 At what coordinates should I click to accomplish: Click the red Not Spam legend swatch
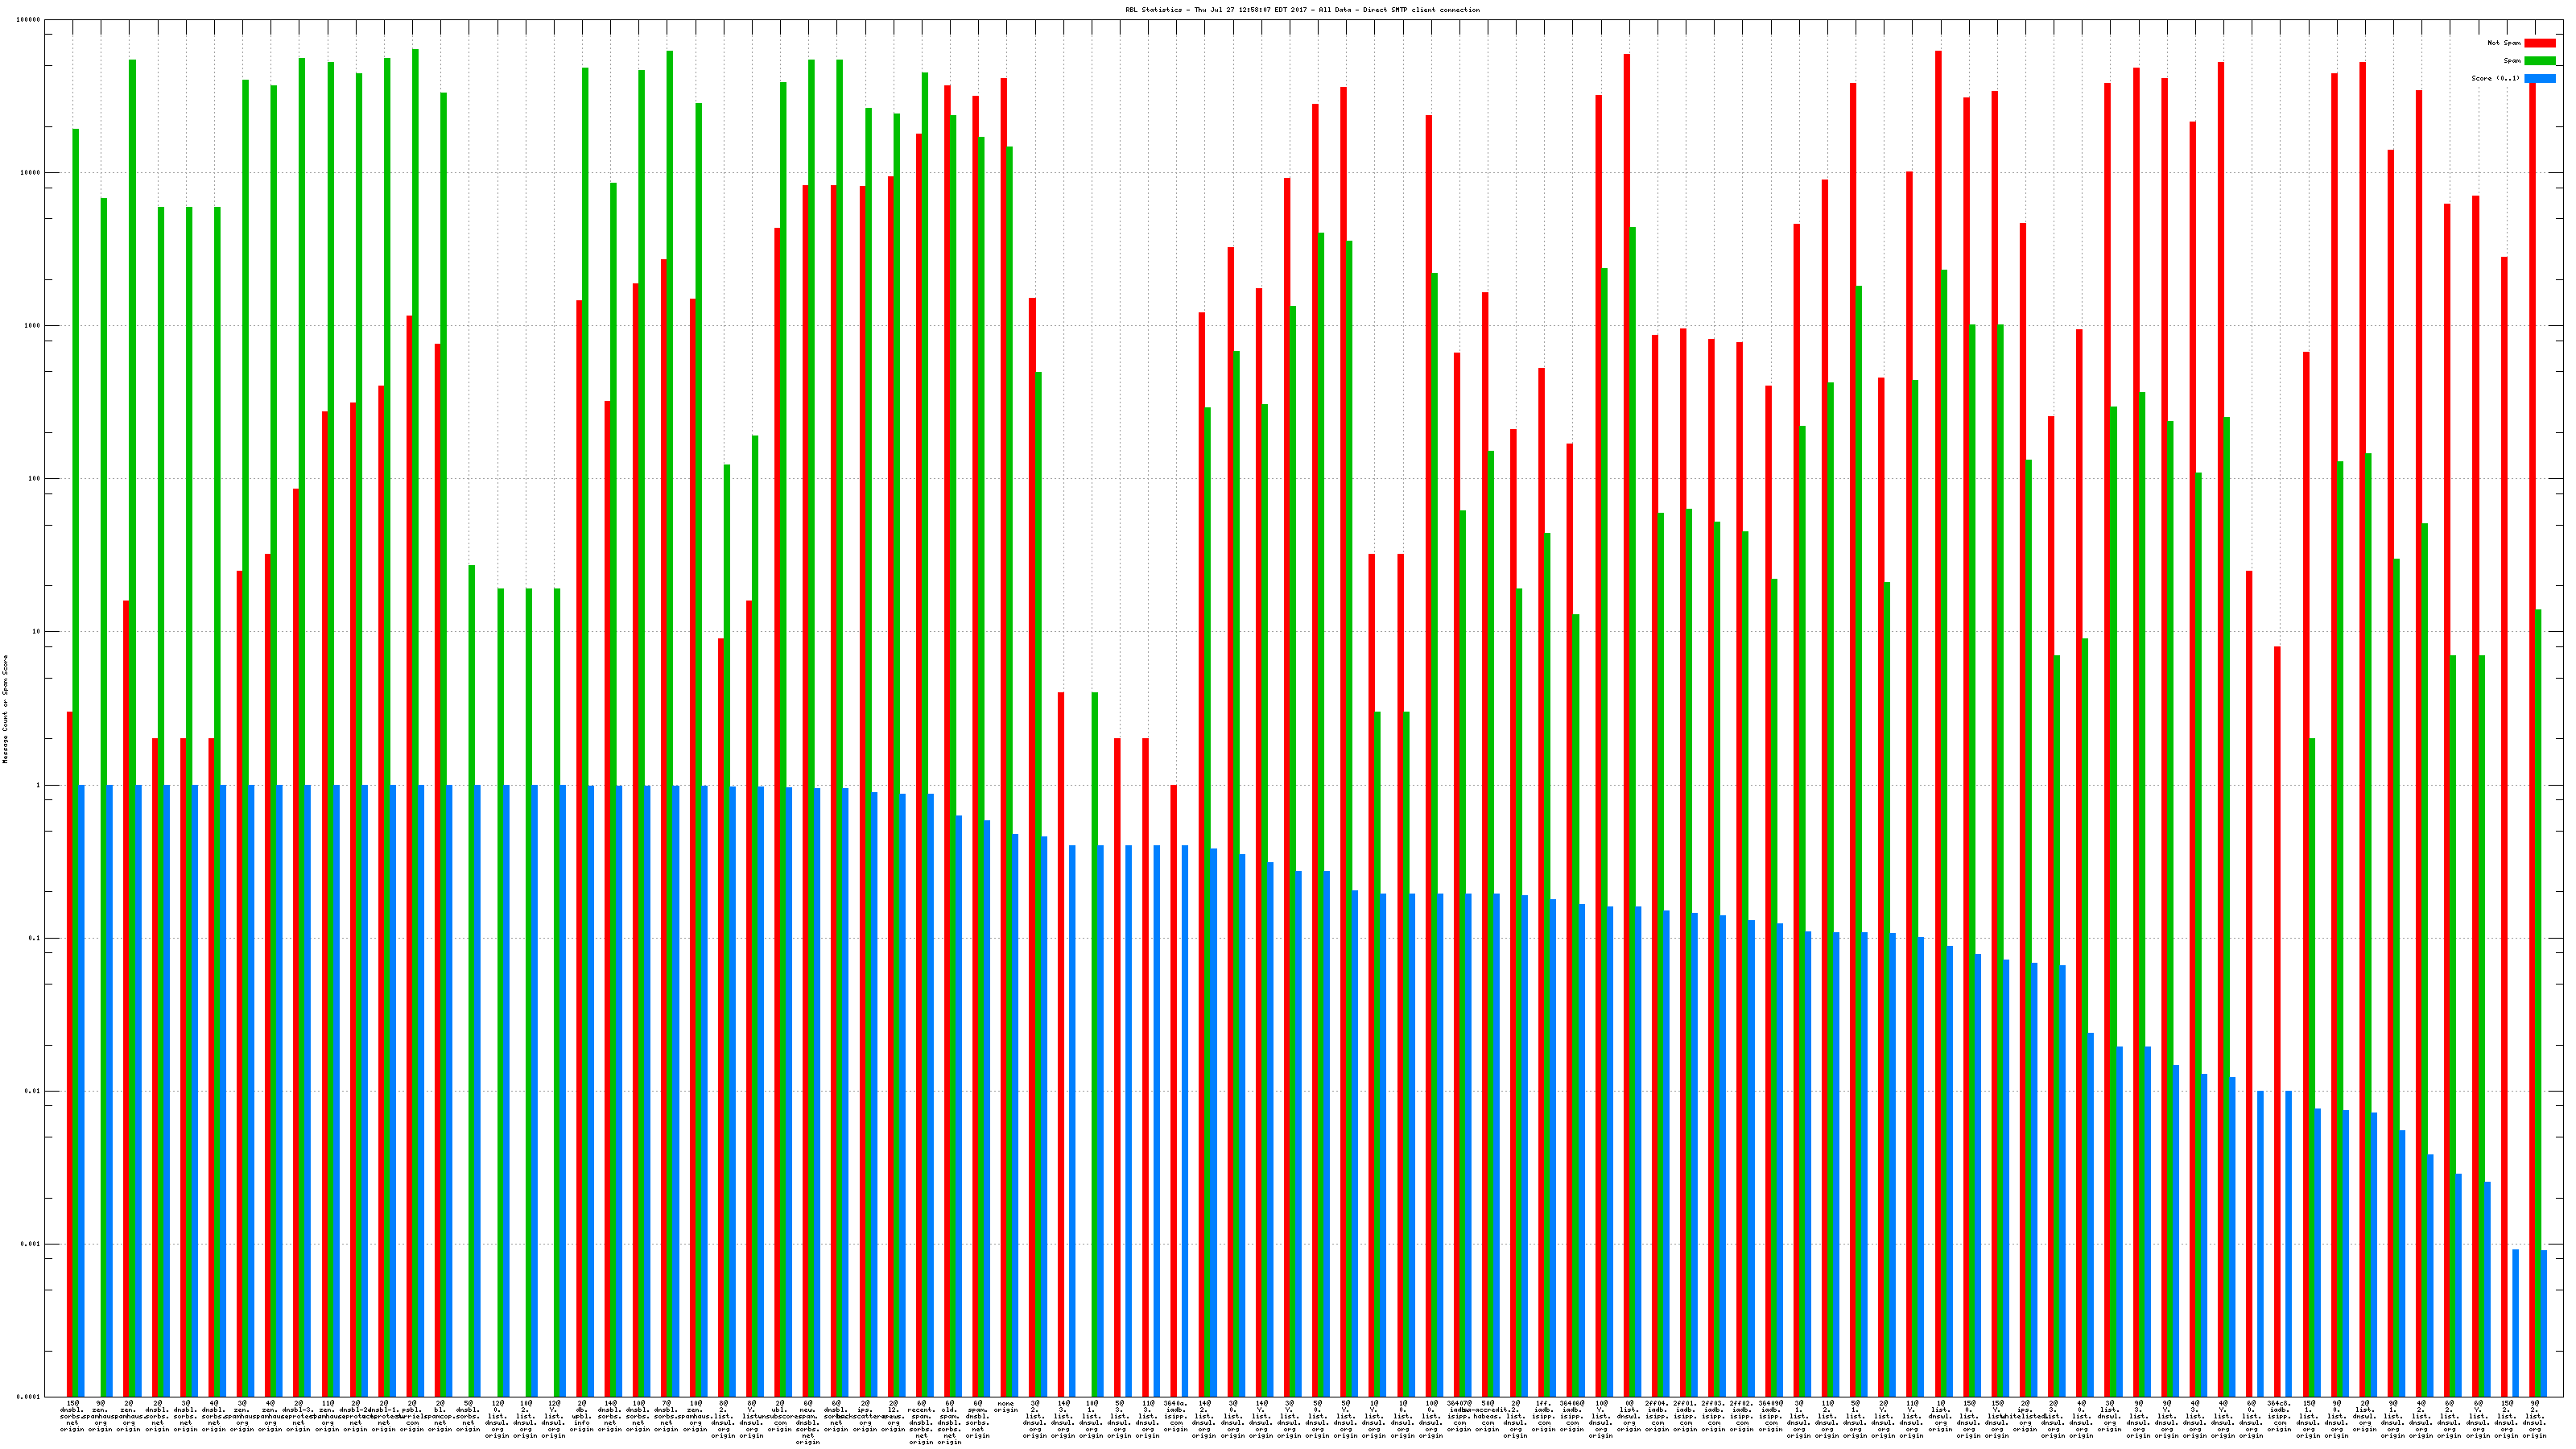[x=2539, y=43]
